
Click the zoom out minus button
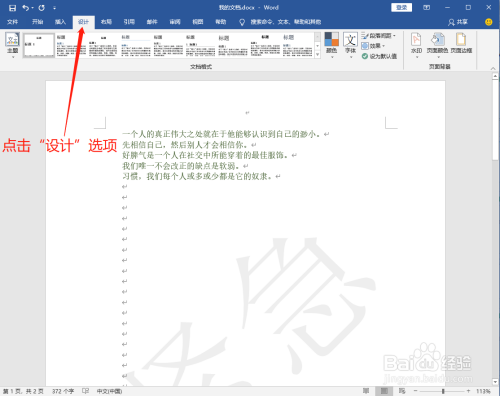click(x=415, y=391)
